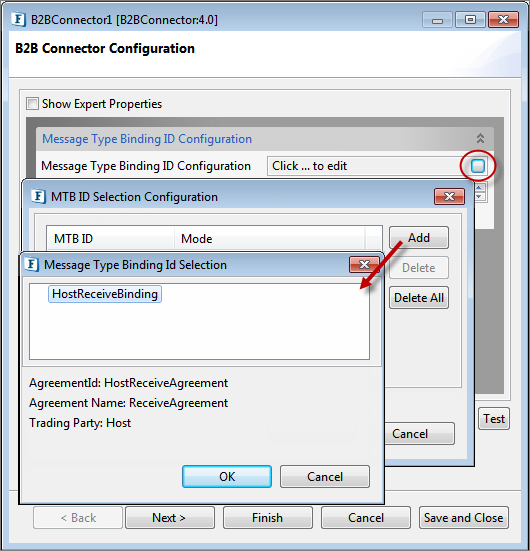This screenshot has width=530, height=551.
Task: Go to Next wizard page
Action: [x=170, y=518]
